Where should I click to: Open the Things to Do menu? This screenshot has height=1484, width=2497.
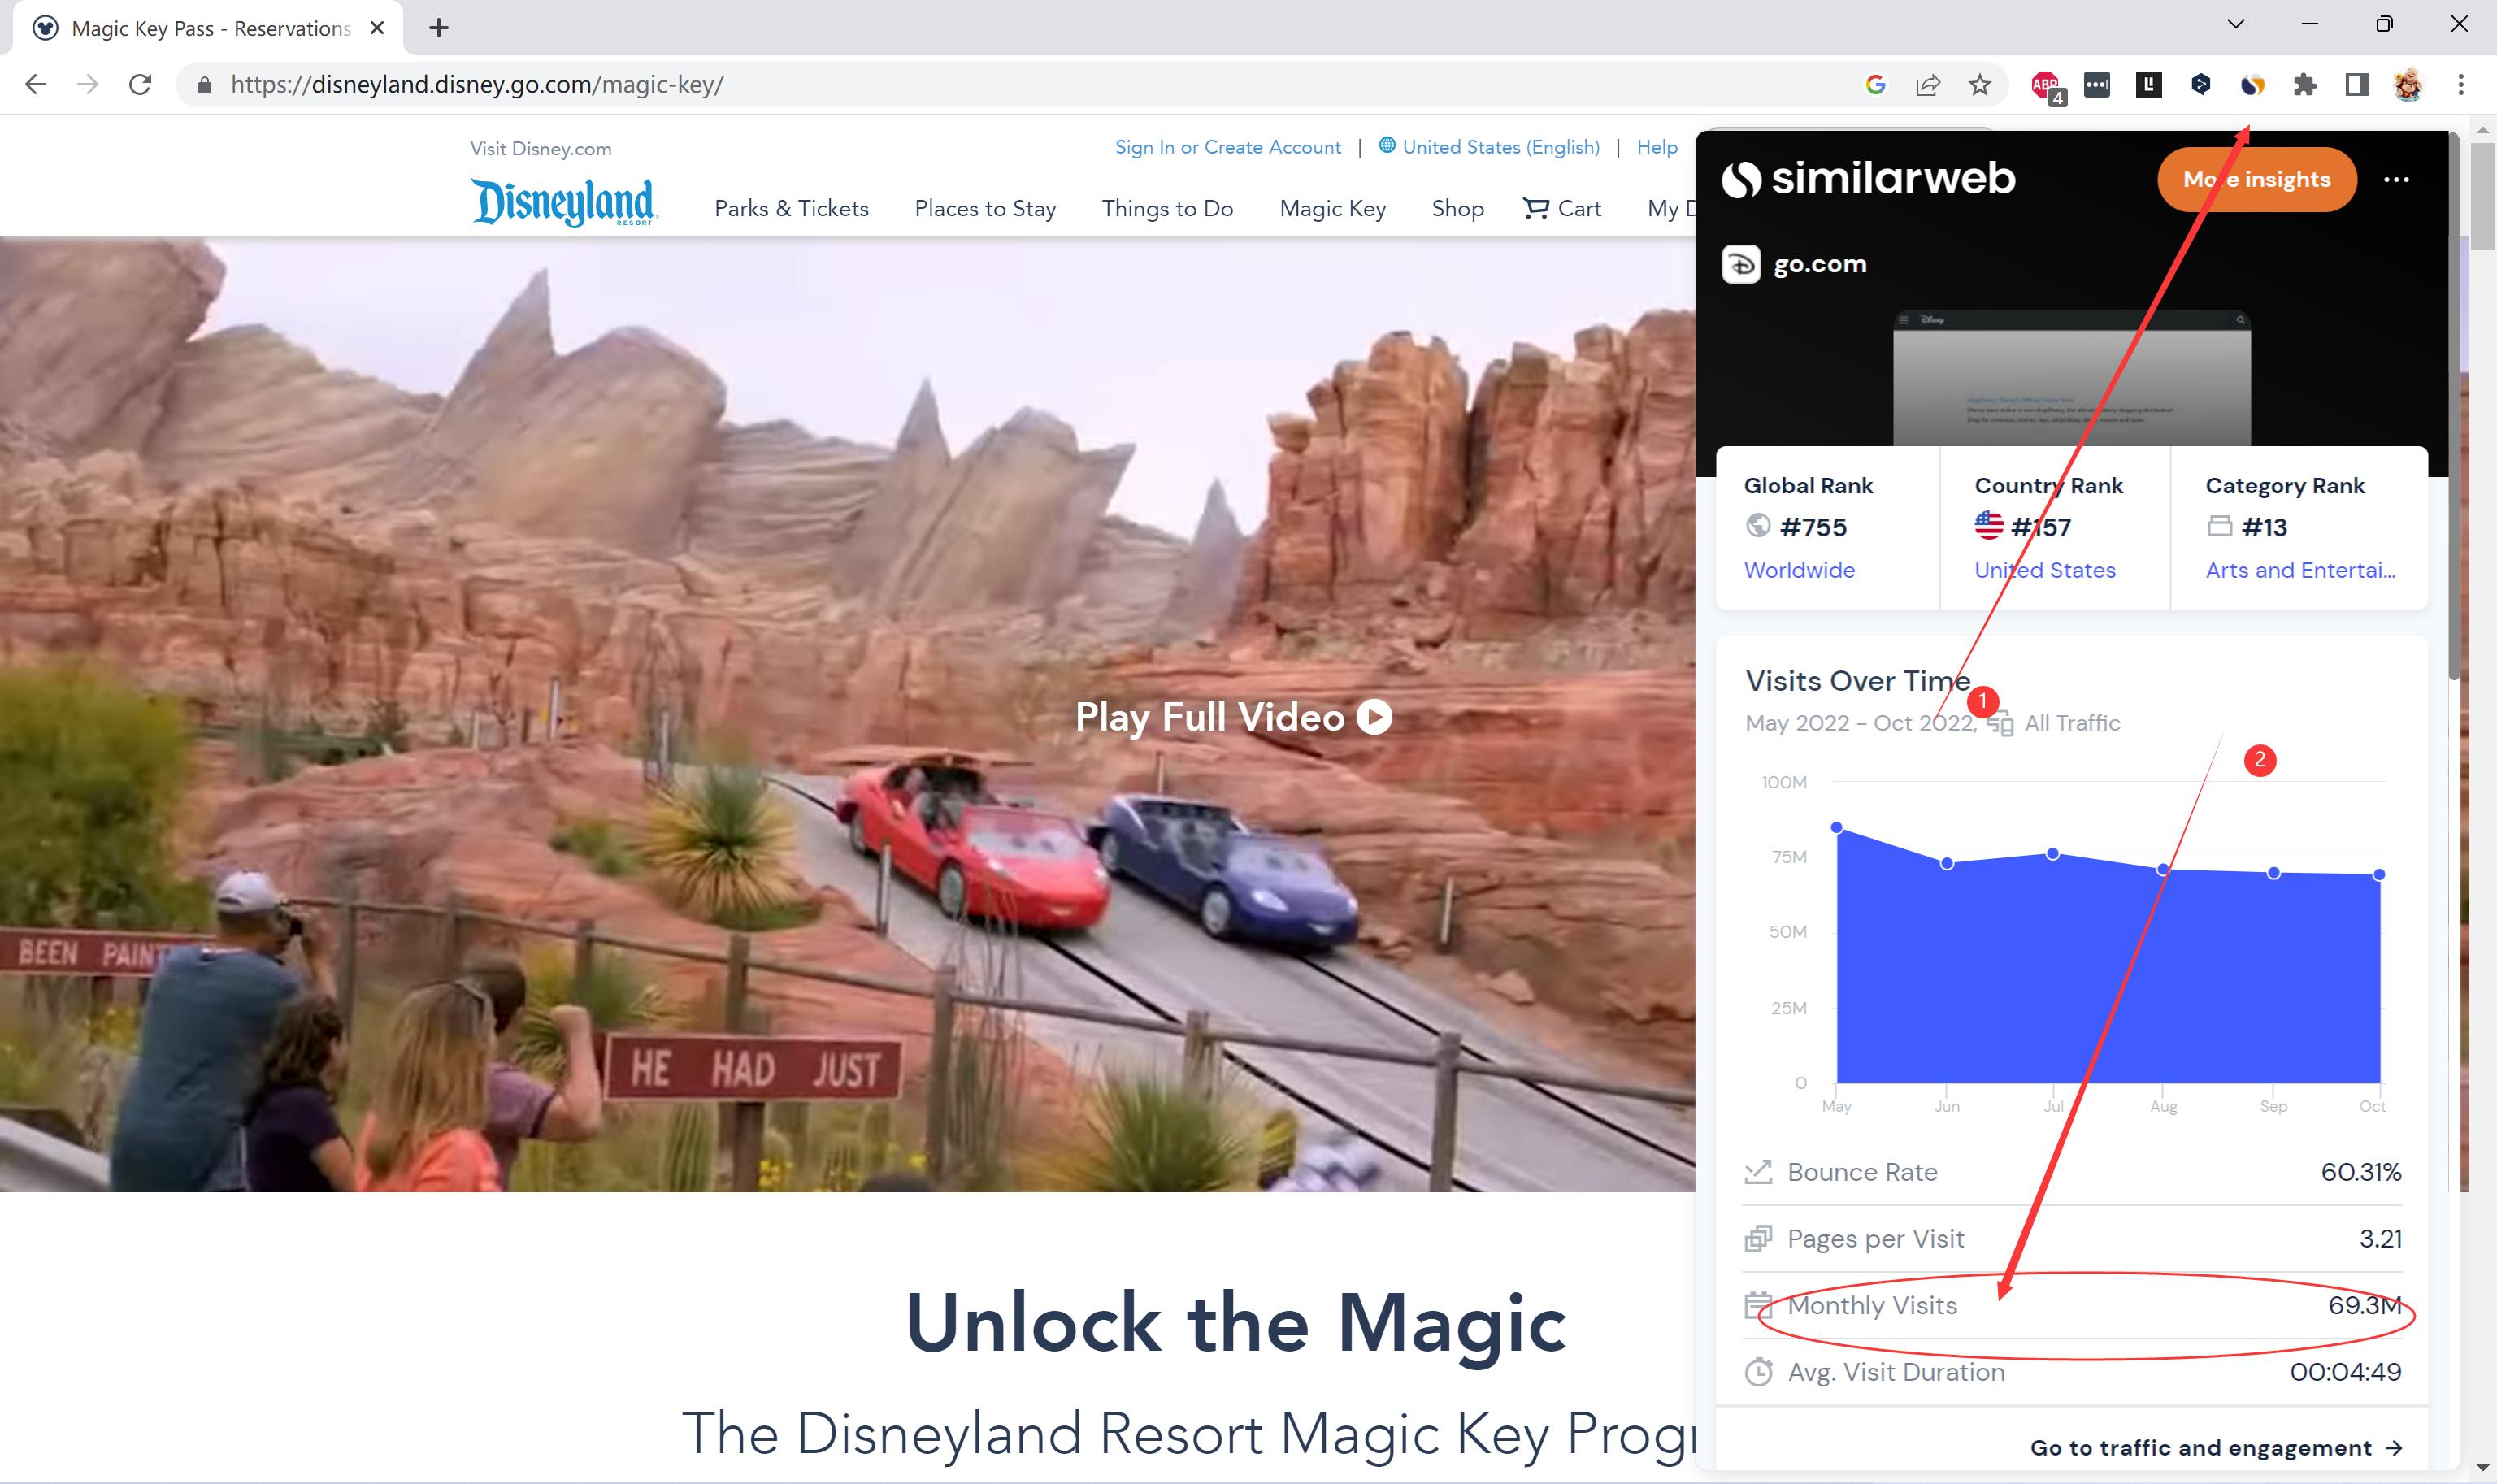click(x=1167, y=208)
